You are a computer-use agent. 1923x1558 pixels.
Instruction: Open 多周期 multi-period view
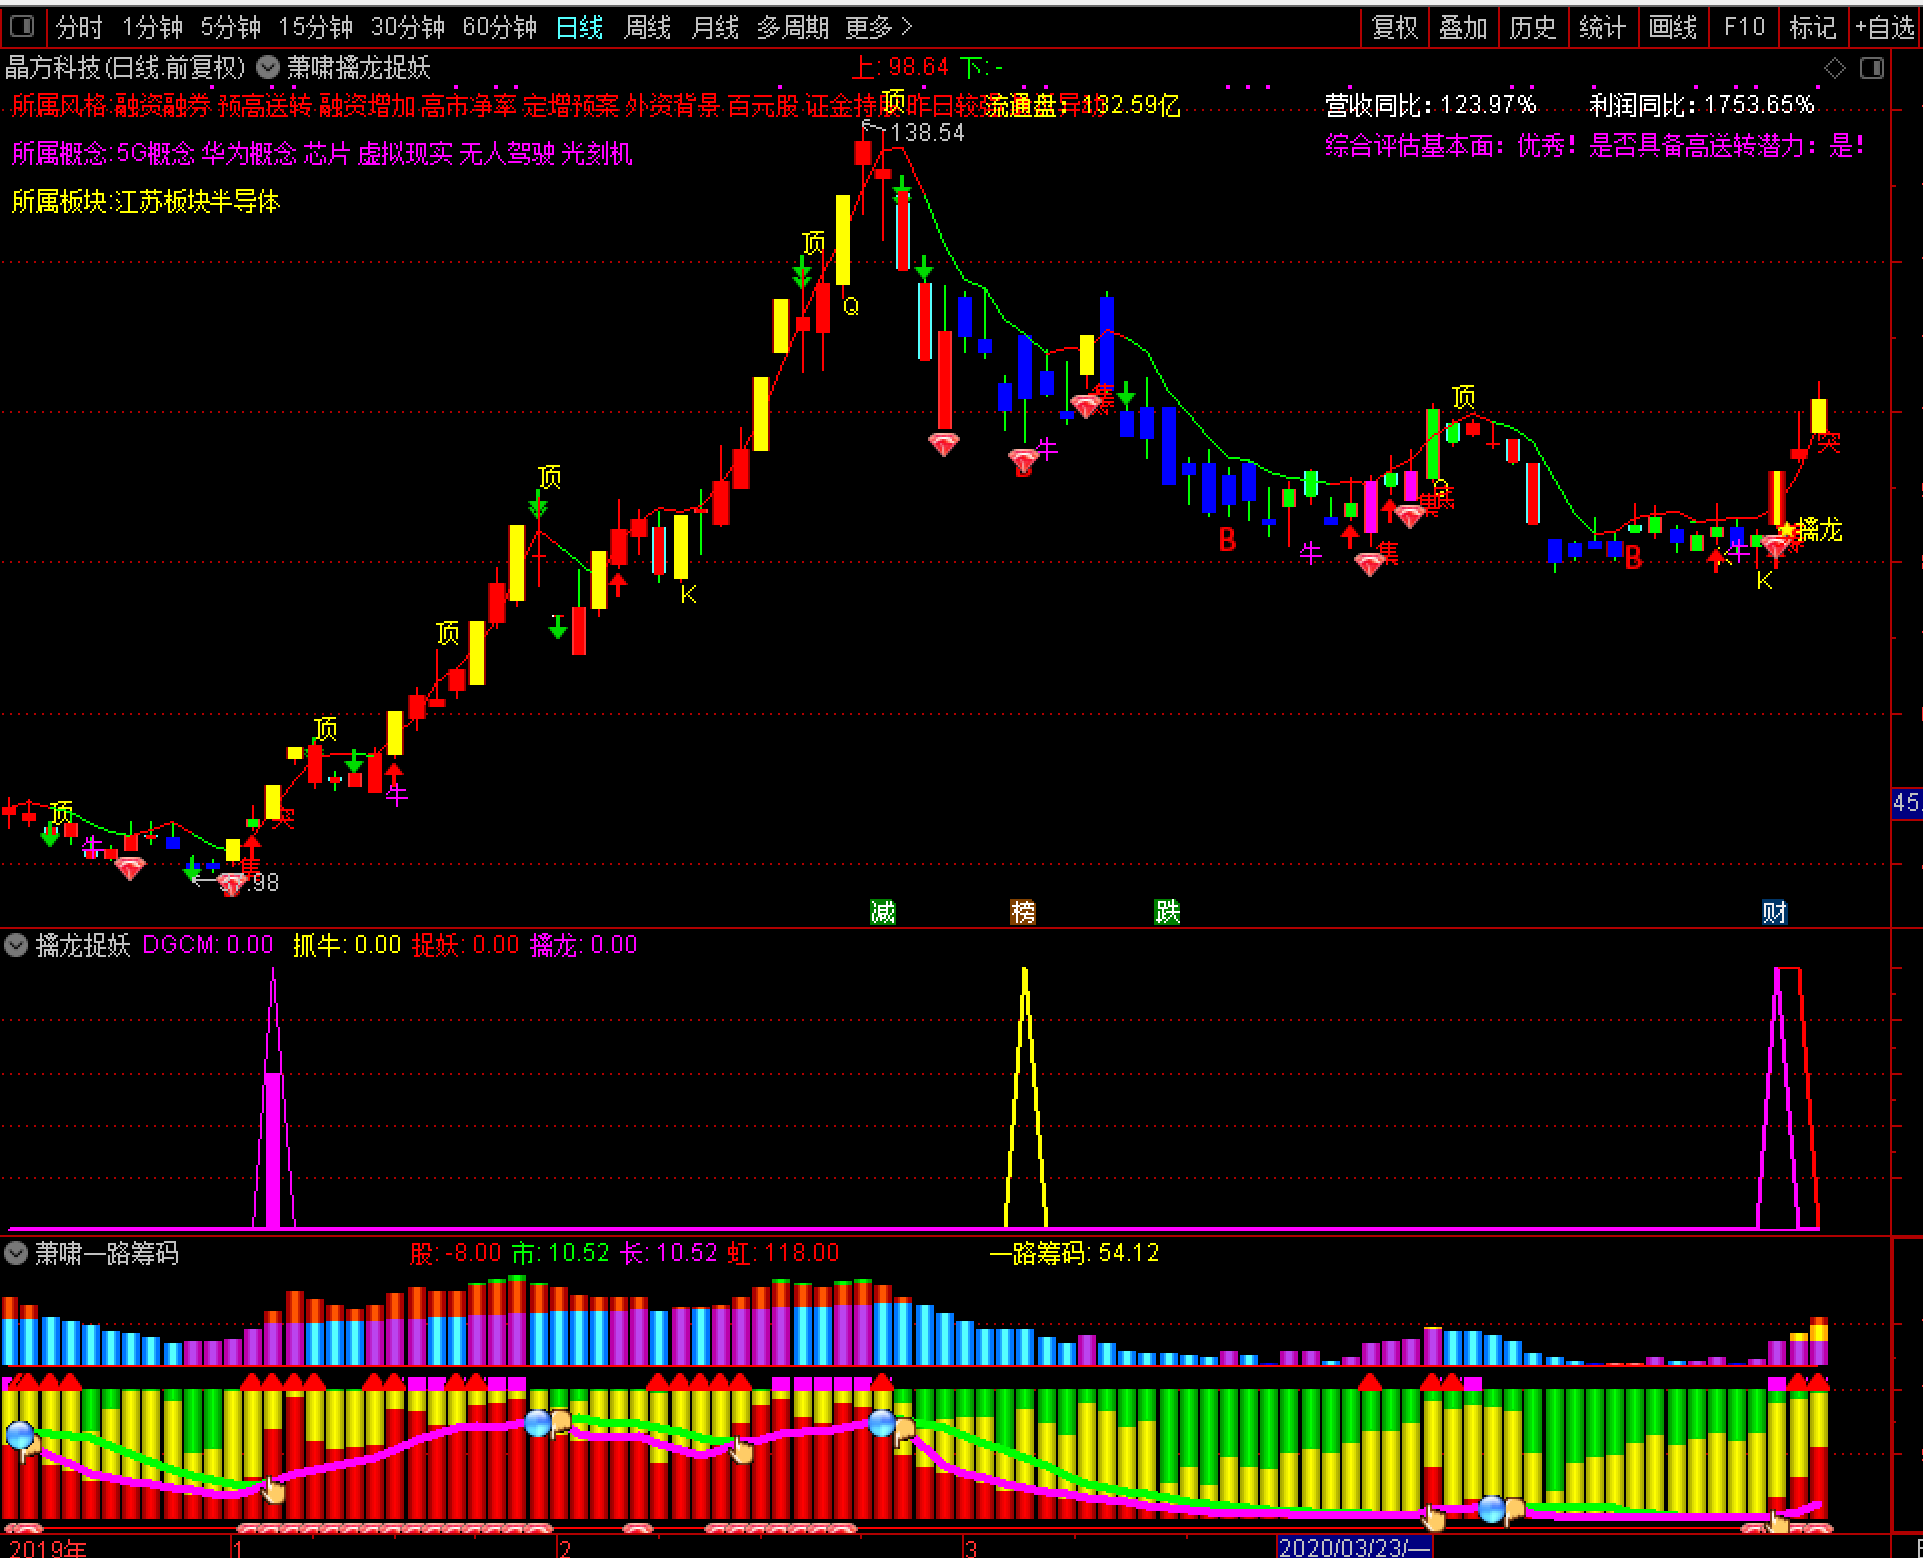pos(793,27)
